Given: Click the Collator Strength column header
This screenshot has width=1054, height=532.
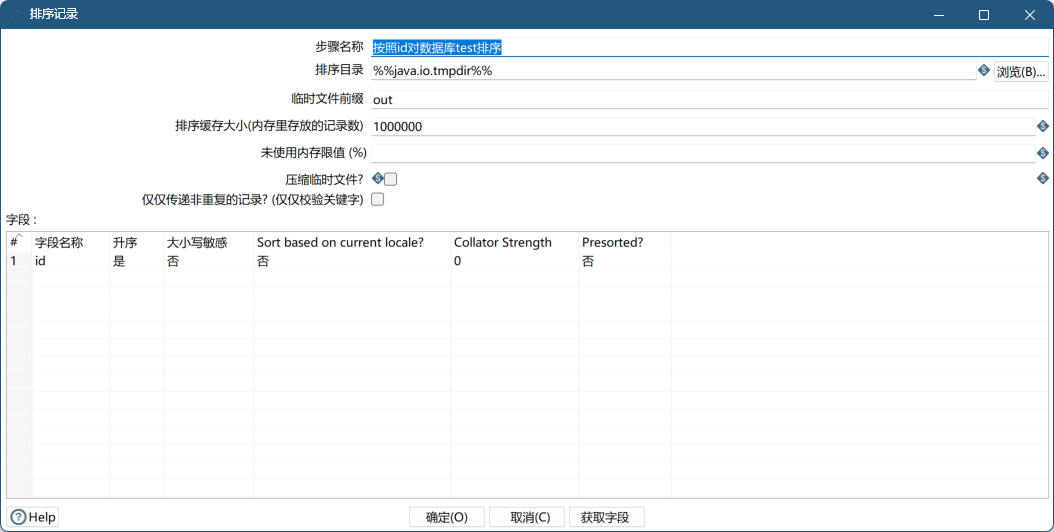Looking at the screenshot, I should (x=514, y=242).
